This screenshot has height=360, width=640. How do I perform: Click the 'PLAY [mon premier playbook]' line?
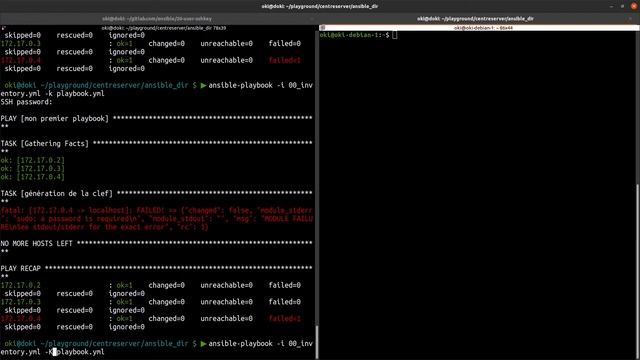(x=156, y=118)
